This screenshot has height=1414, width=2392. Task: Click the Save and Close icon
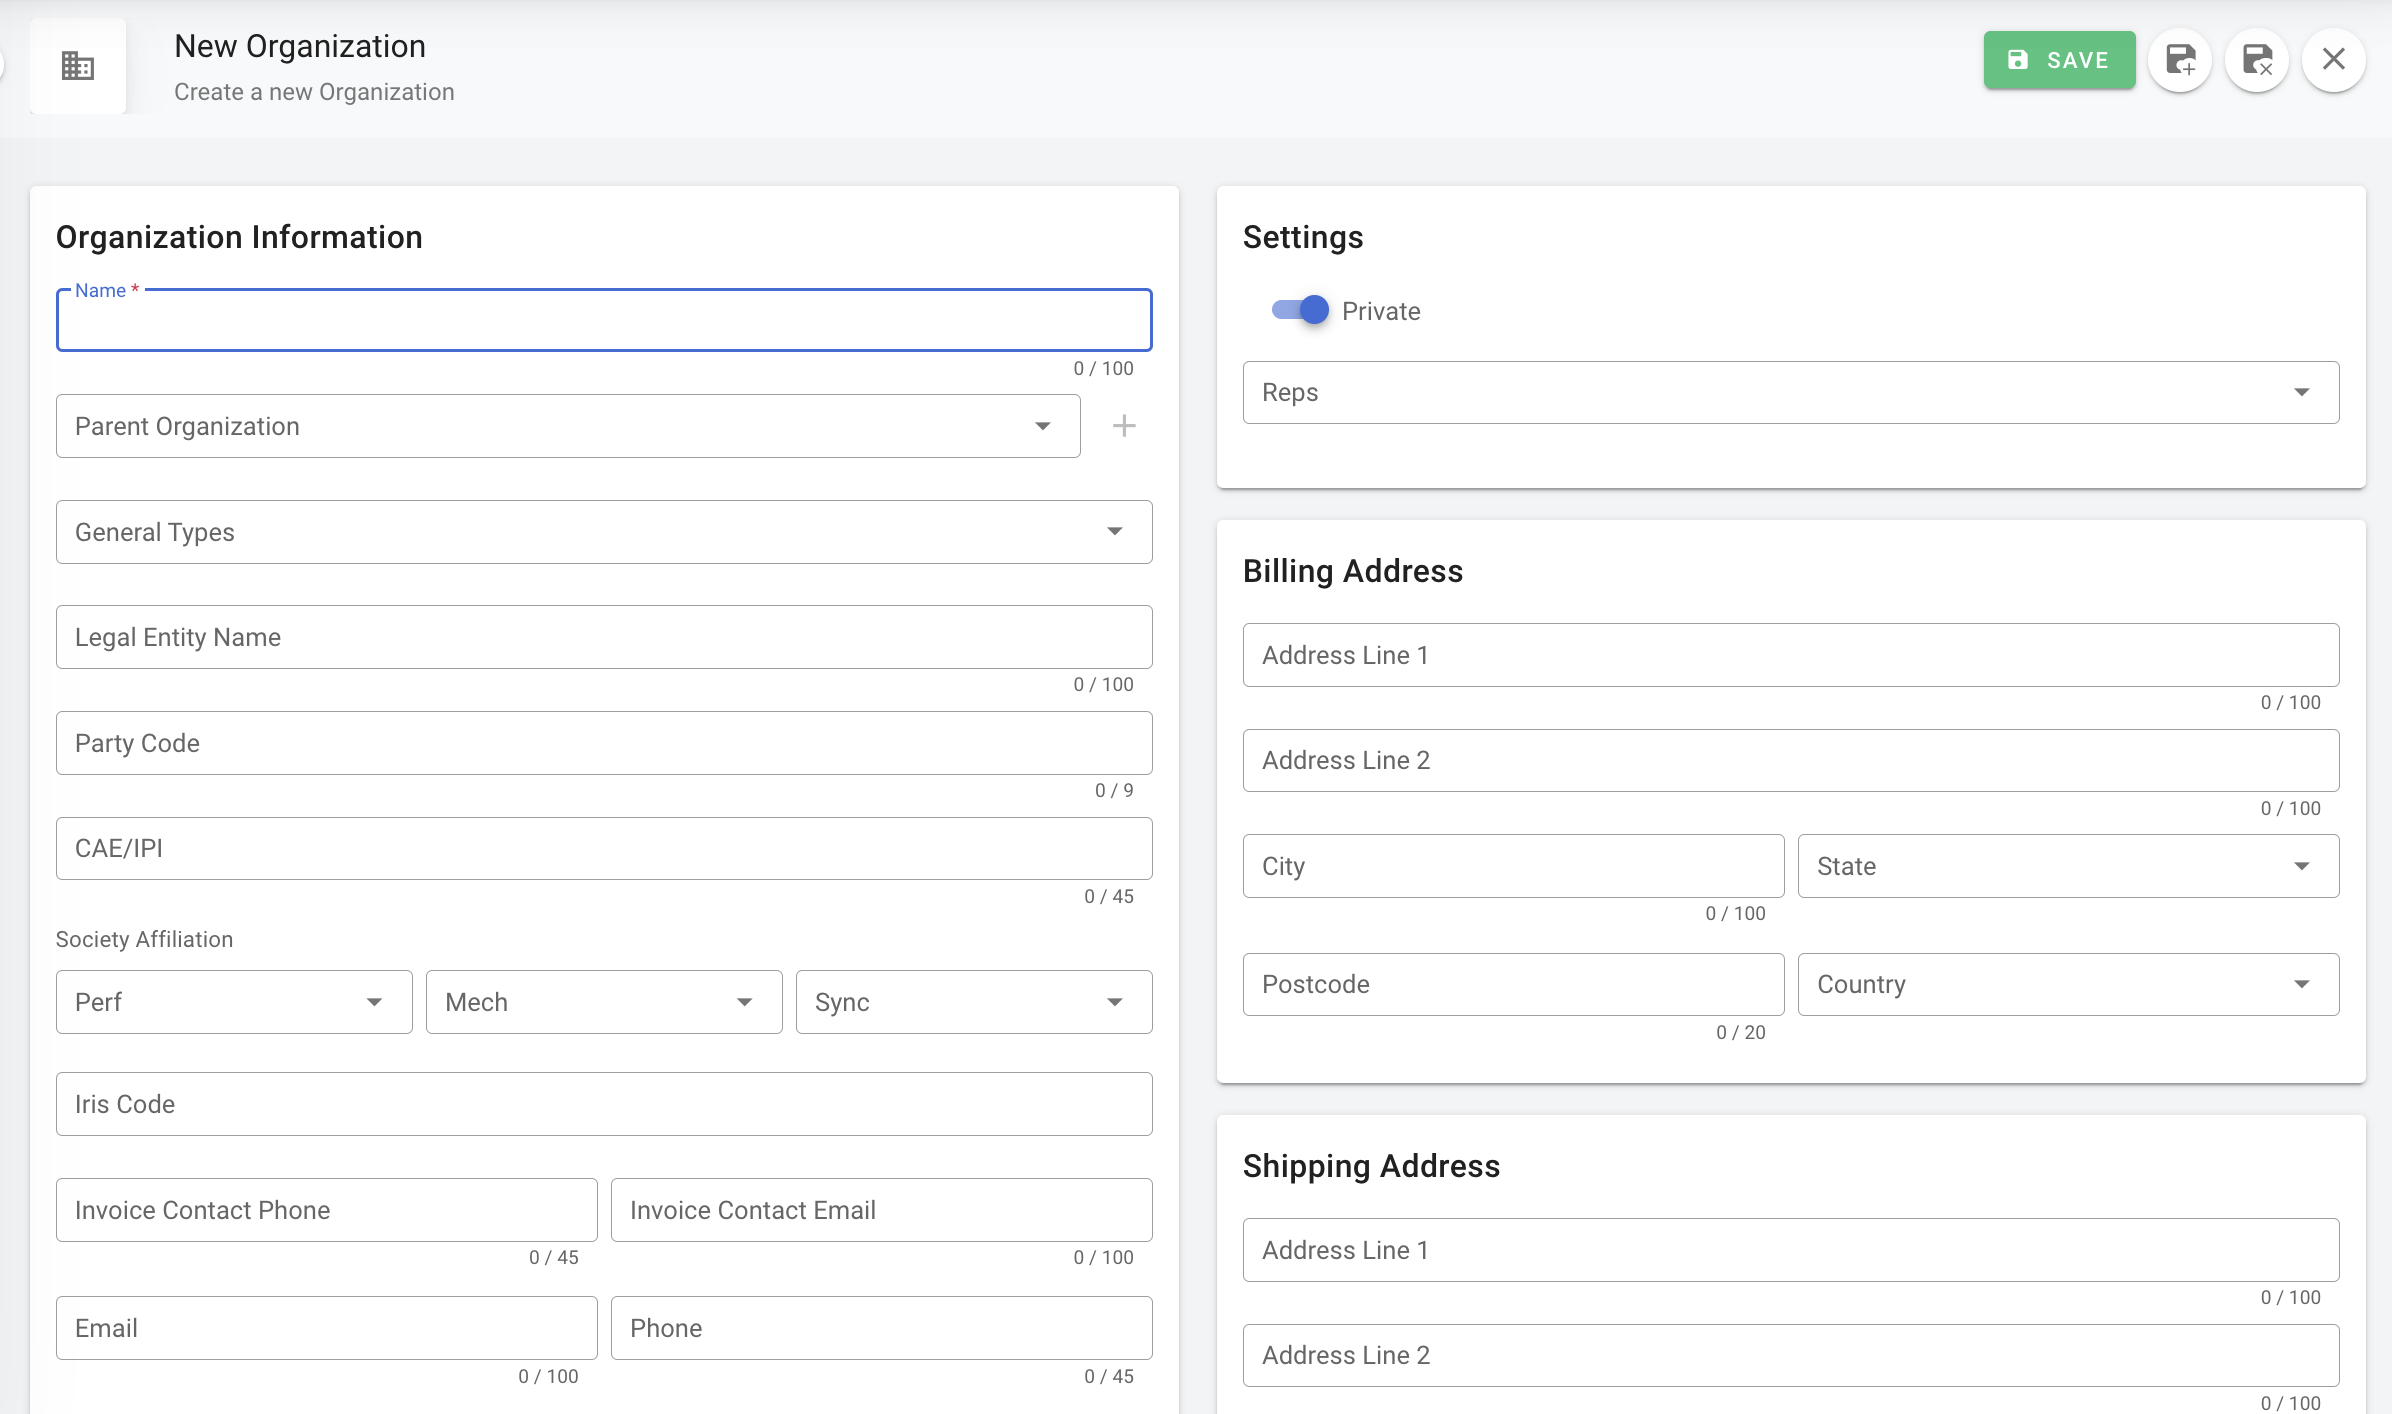2257,60
